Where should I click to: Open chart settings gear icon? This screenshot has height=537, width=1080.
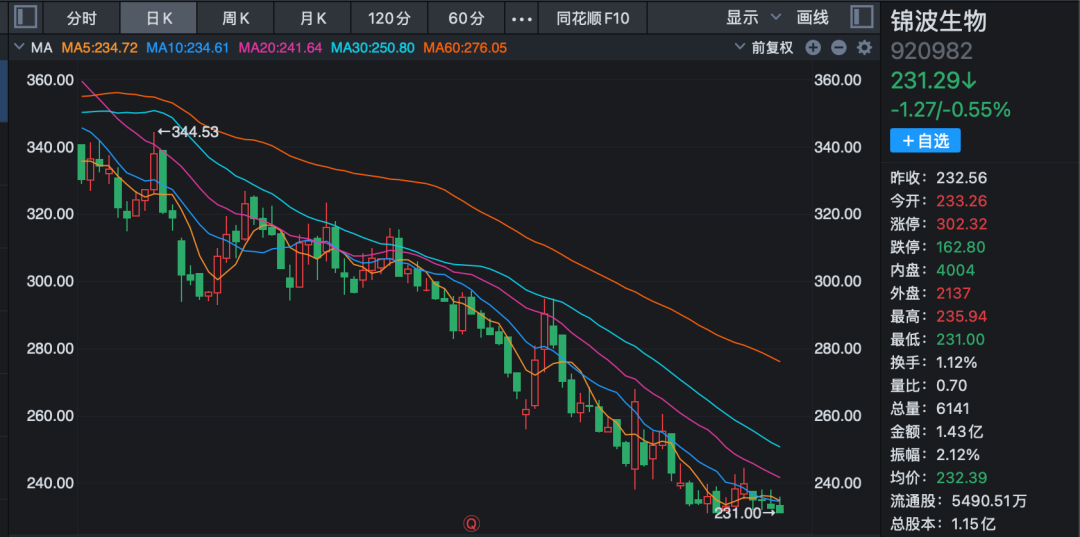click(863, 48)
